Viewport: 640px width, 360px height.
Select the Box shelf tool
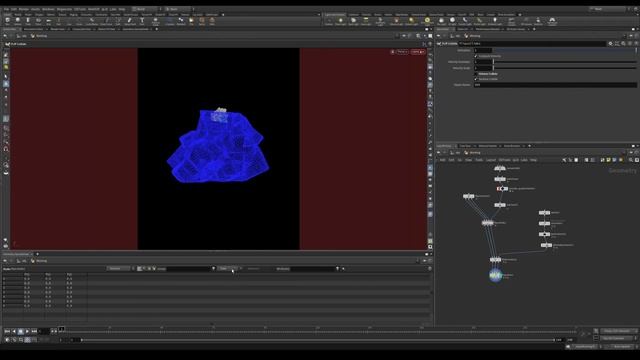(7, 21)
